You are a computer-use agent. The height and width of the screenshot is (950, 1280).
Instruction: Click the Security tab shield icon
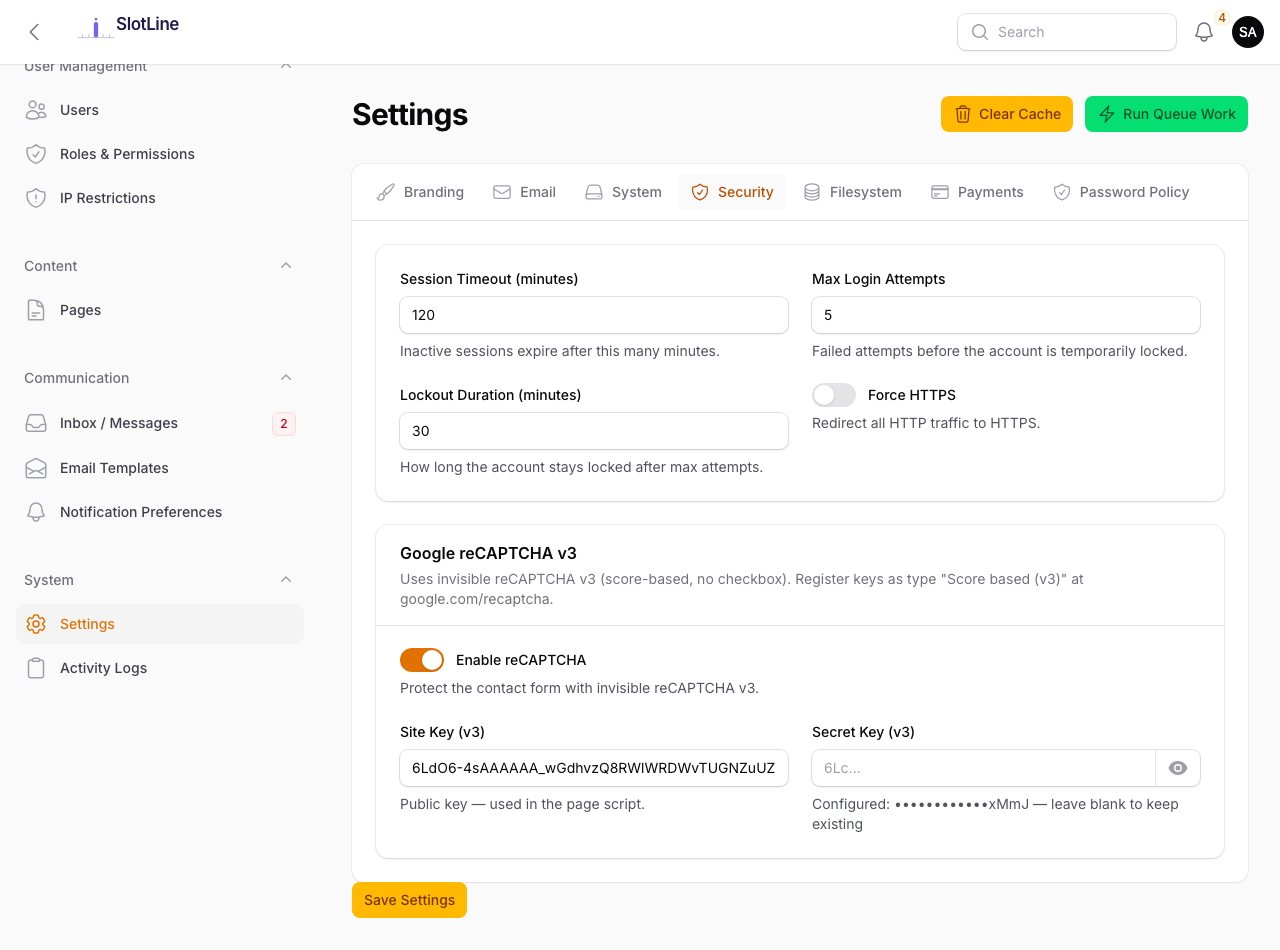pyautogui.click(x=700, y=192)
